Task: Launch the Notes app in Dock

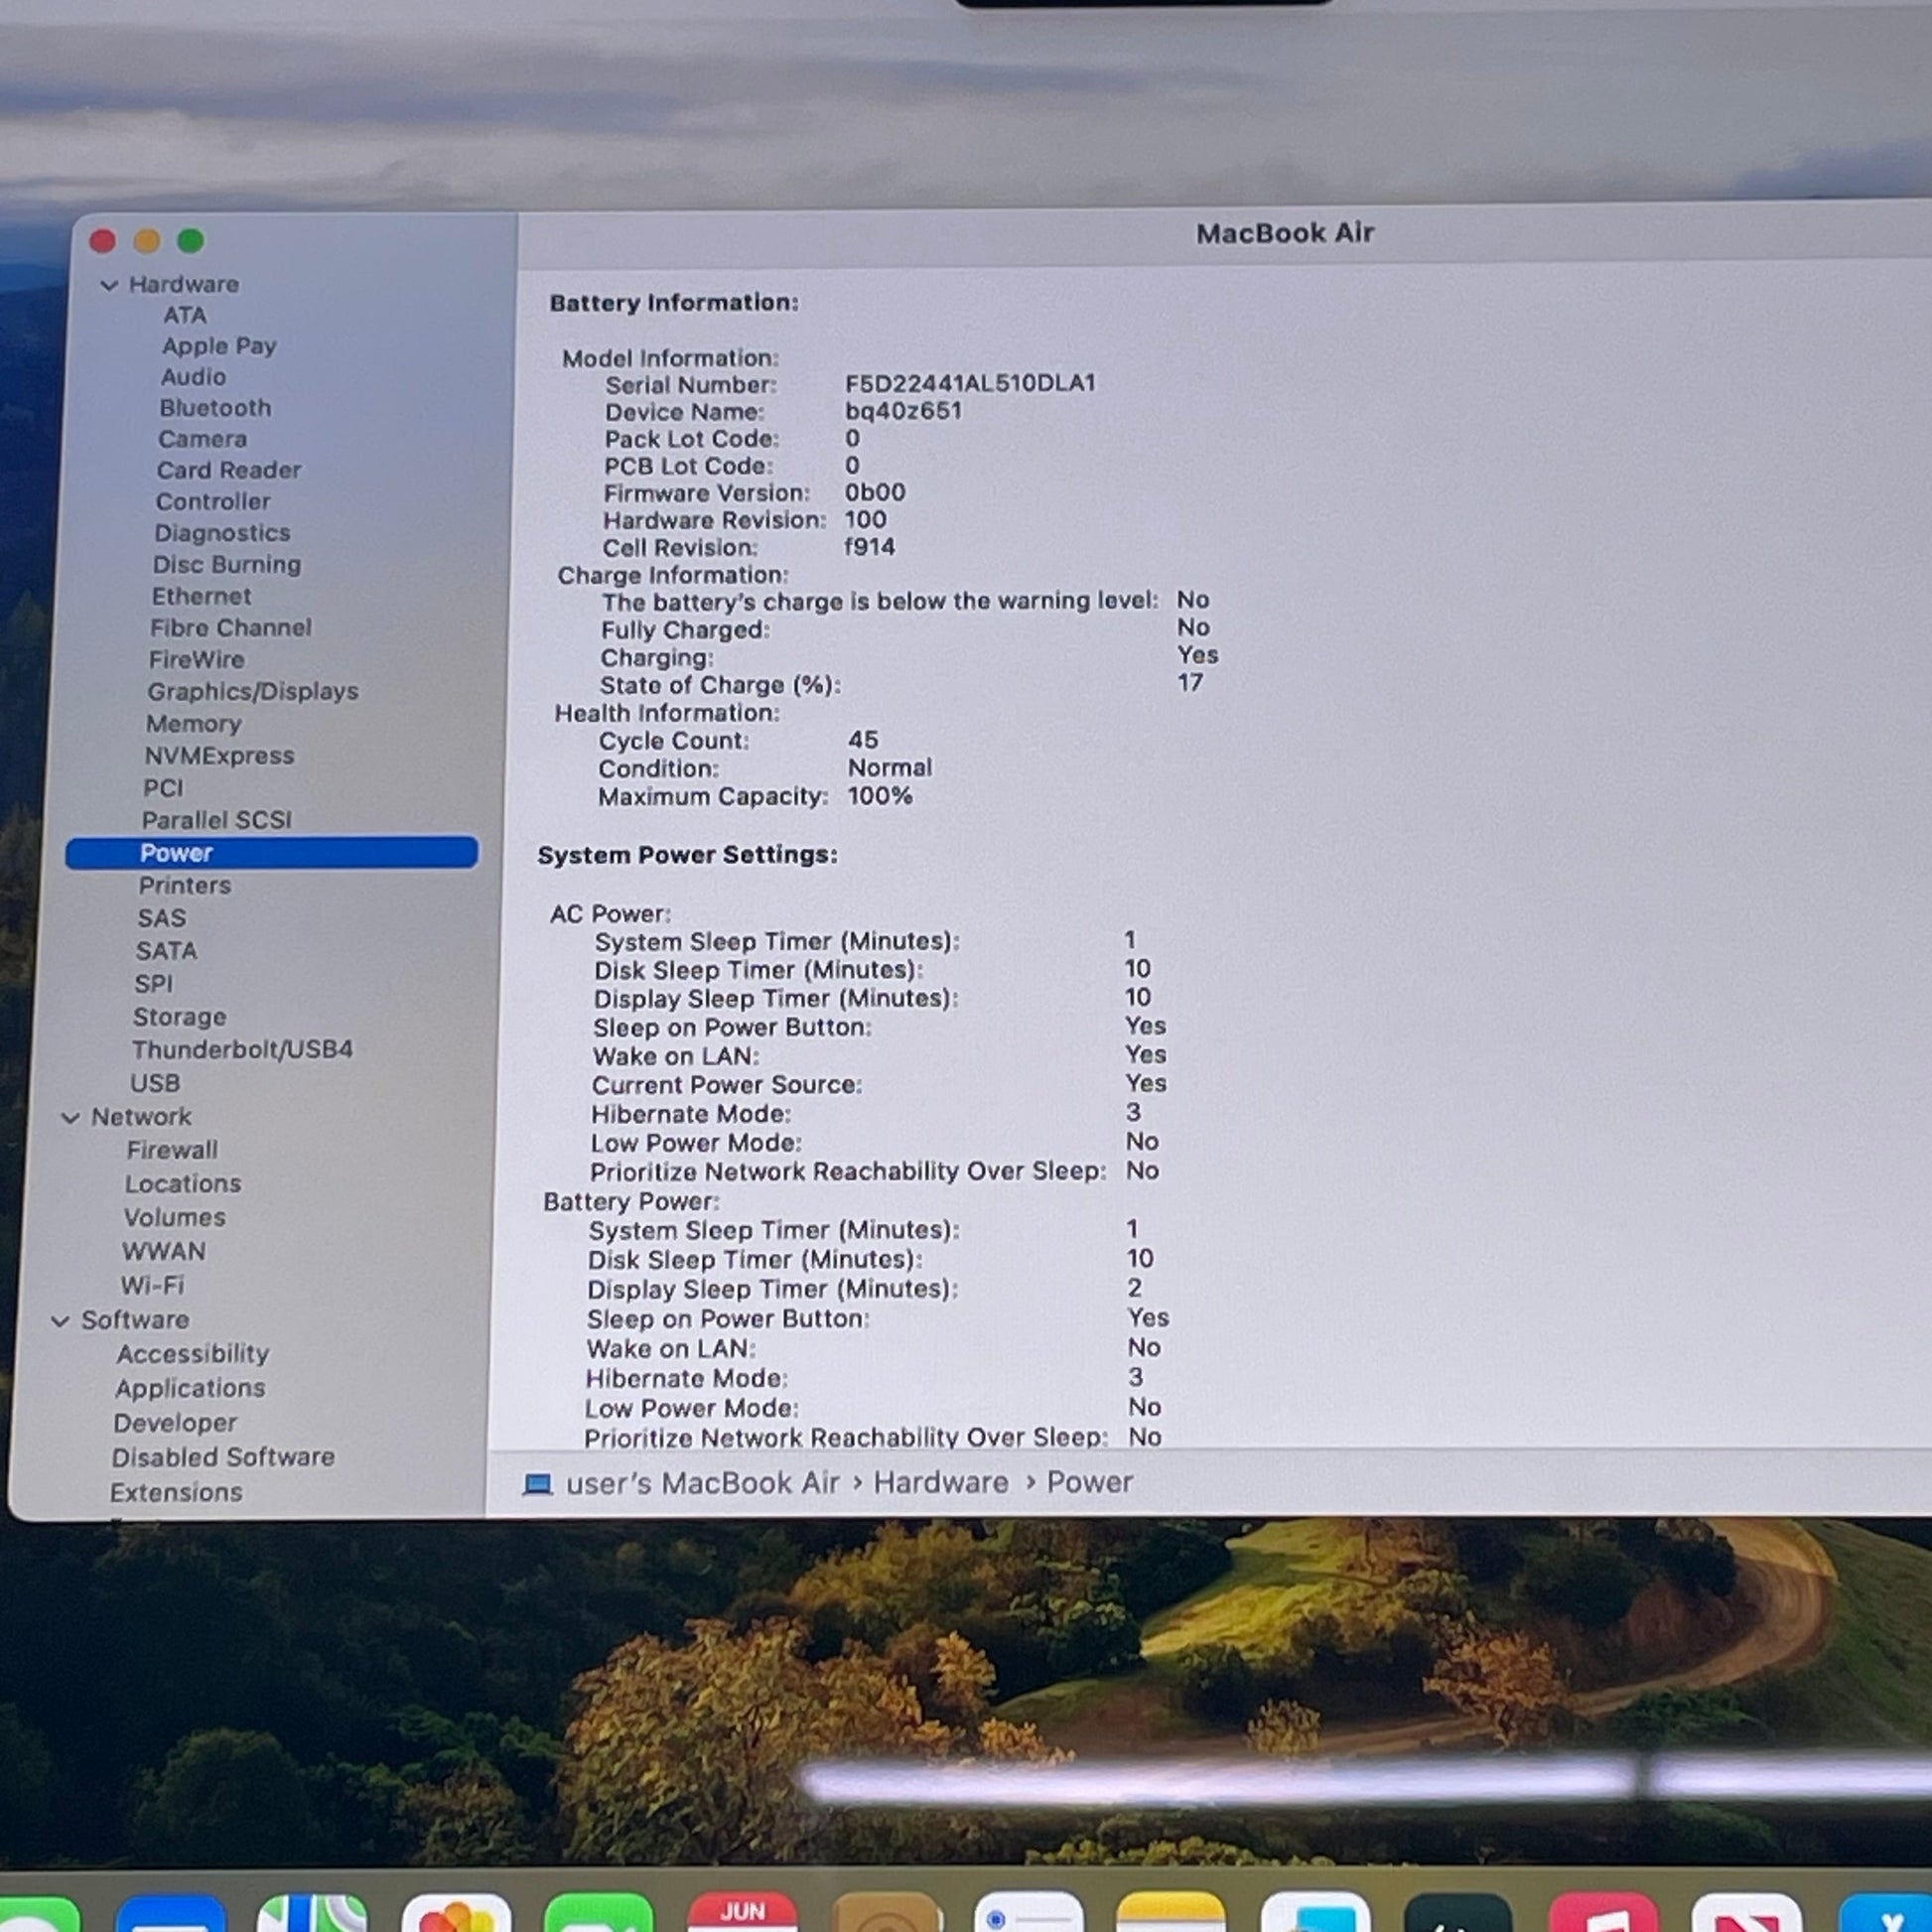Action: tap(1171, 1913)
